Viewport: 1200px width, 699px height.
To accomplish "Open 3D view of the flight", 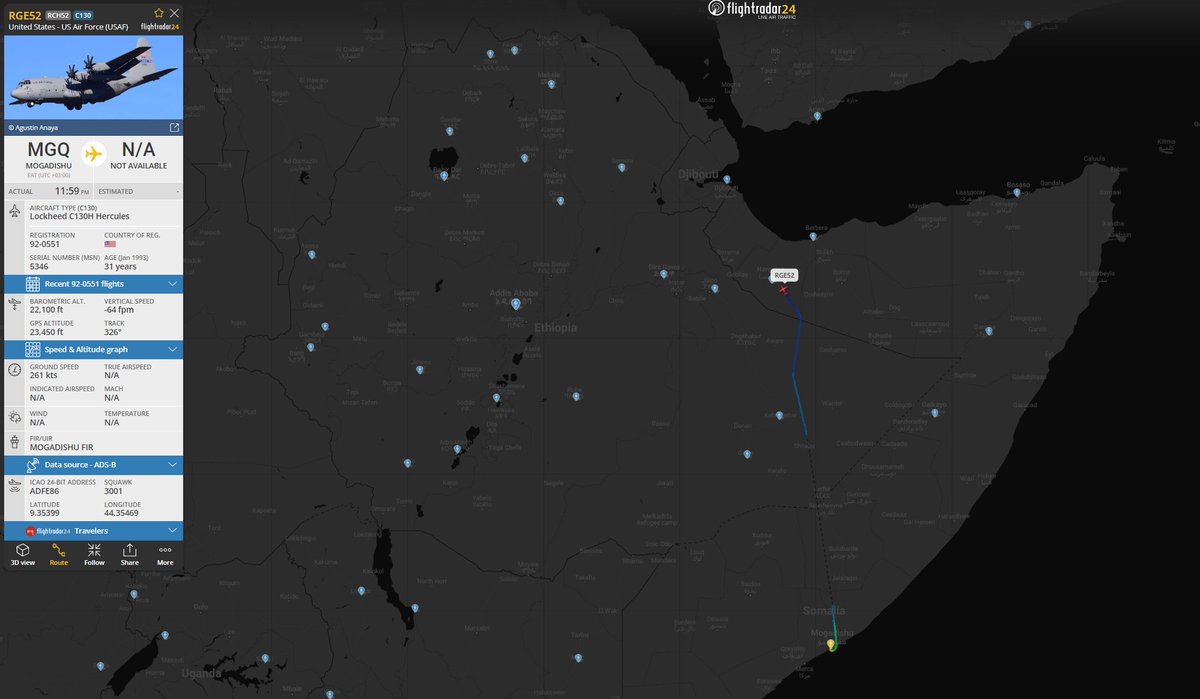I will point(22,555).
